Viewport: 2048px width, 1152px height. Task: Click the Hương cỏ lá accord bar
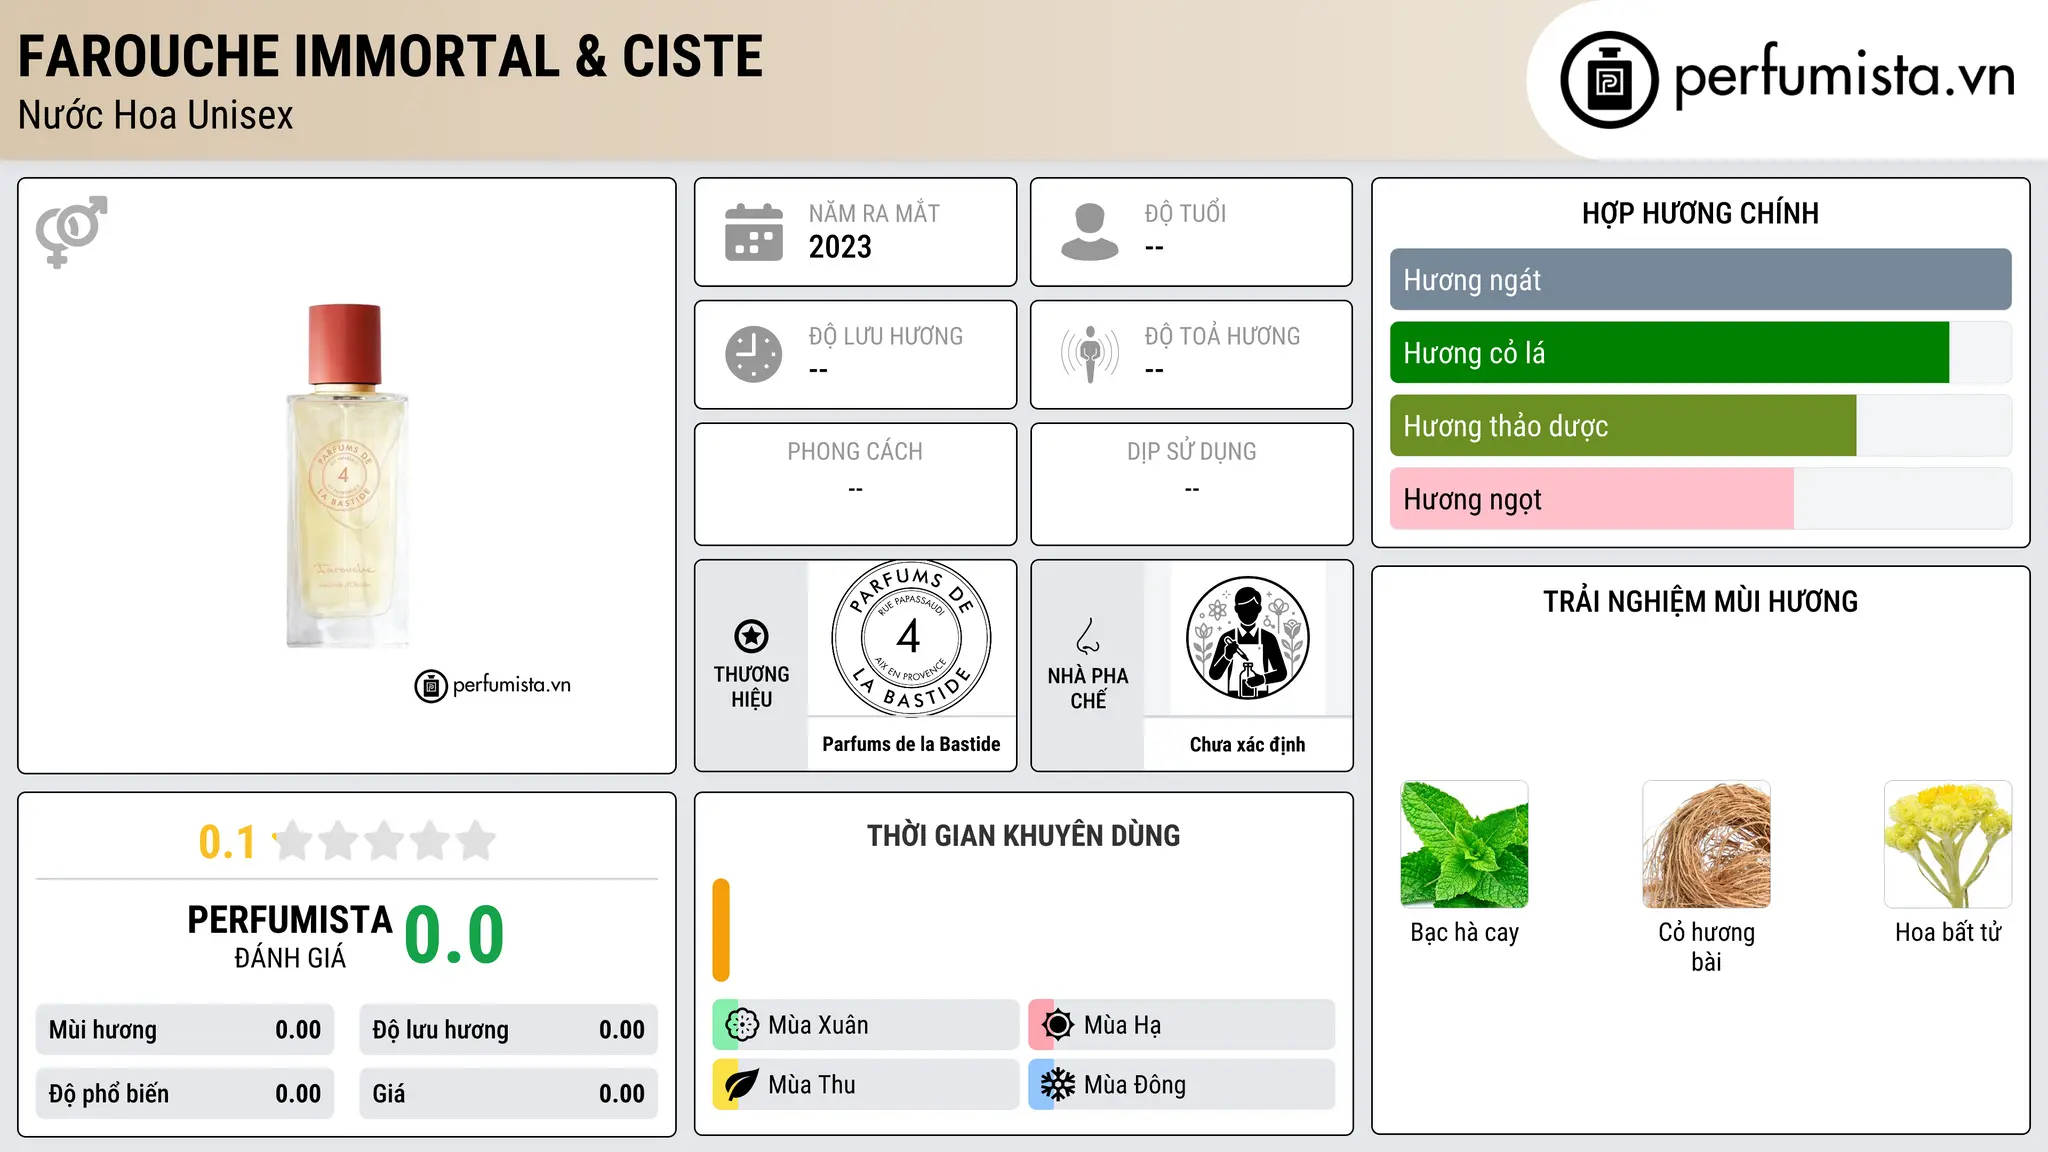[1700, 353]
